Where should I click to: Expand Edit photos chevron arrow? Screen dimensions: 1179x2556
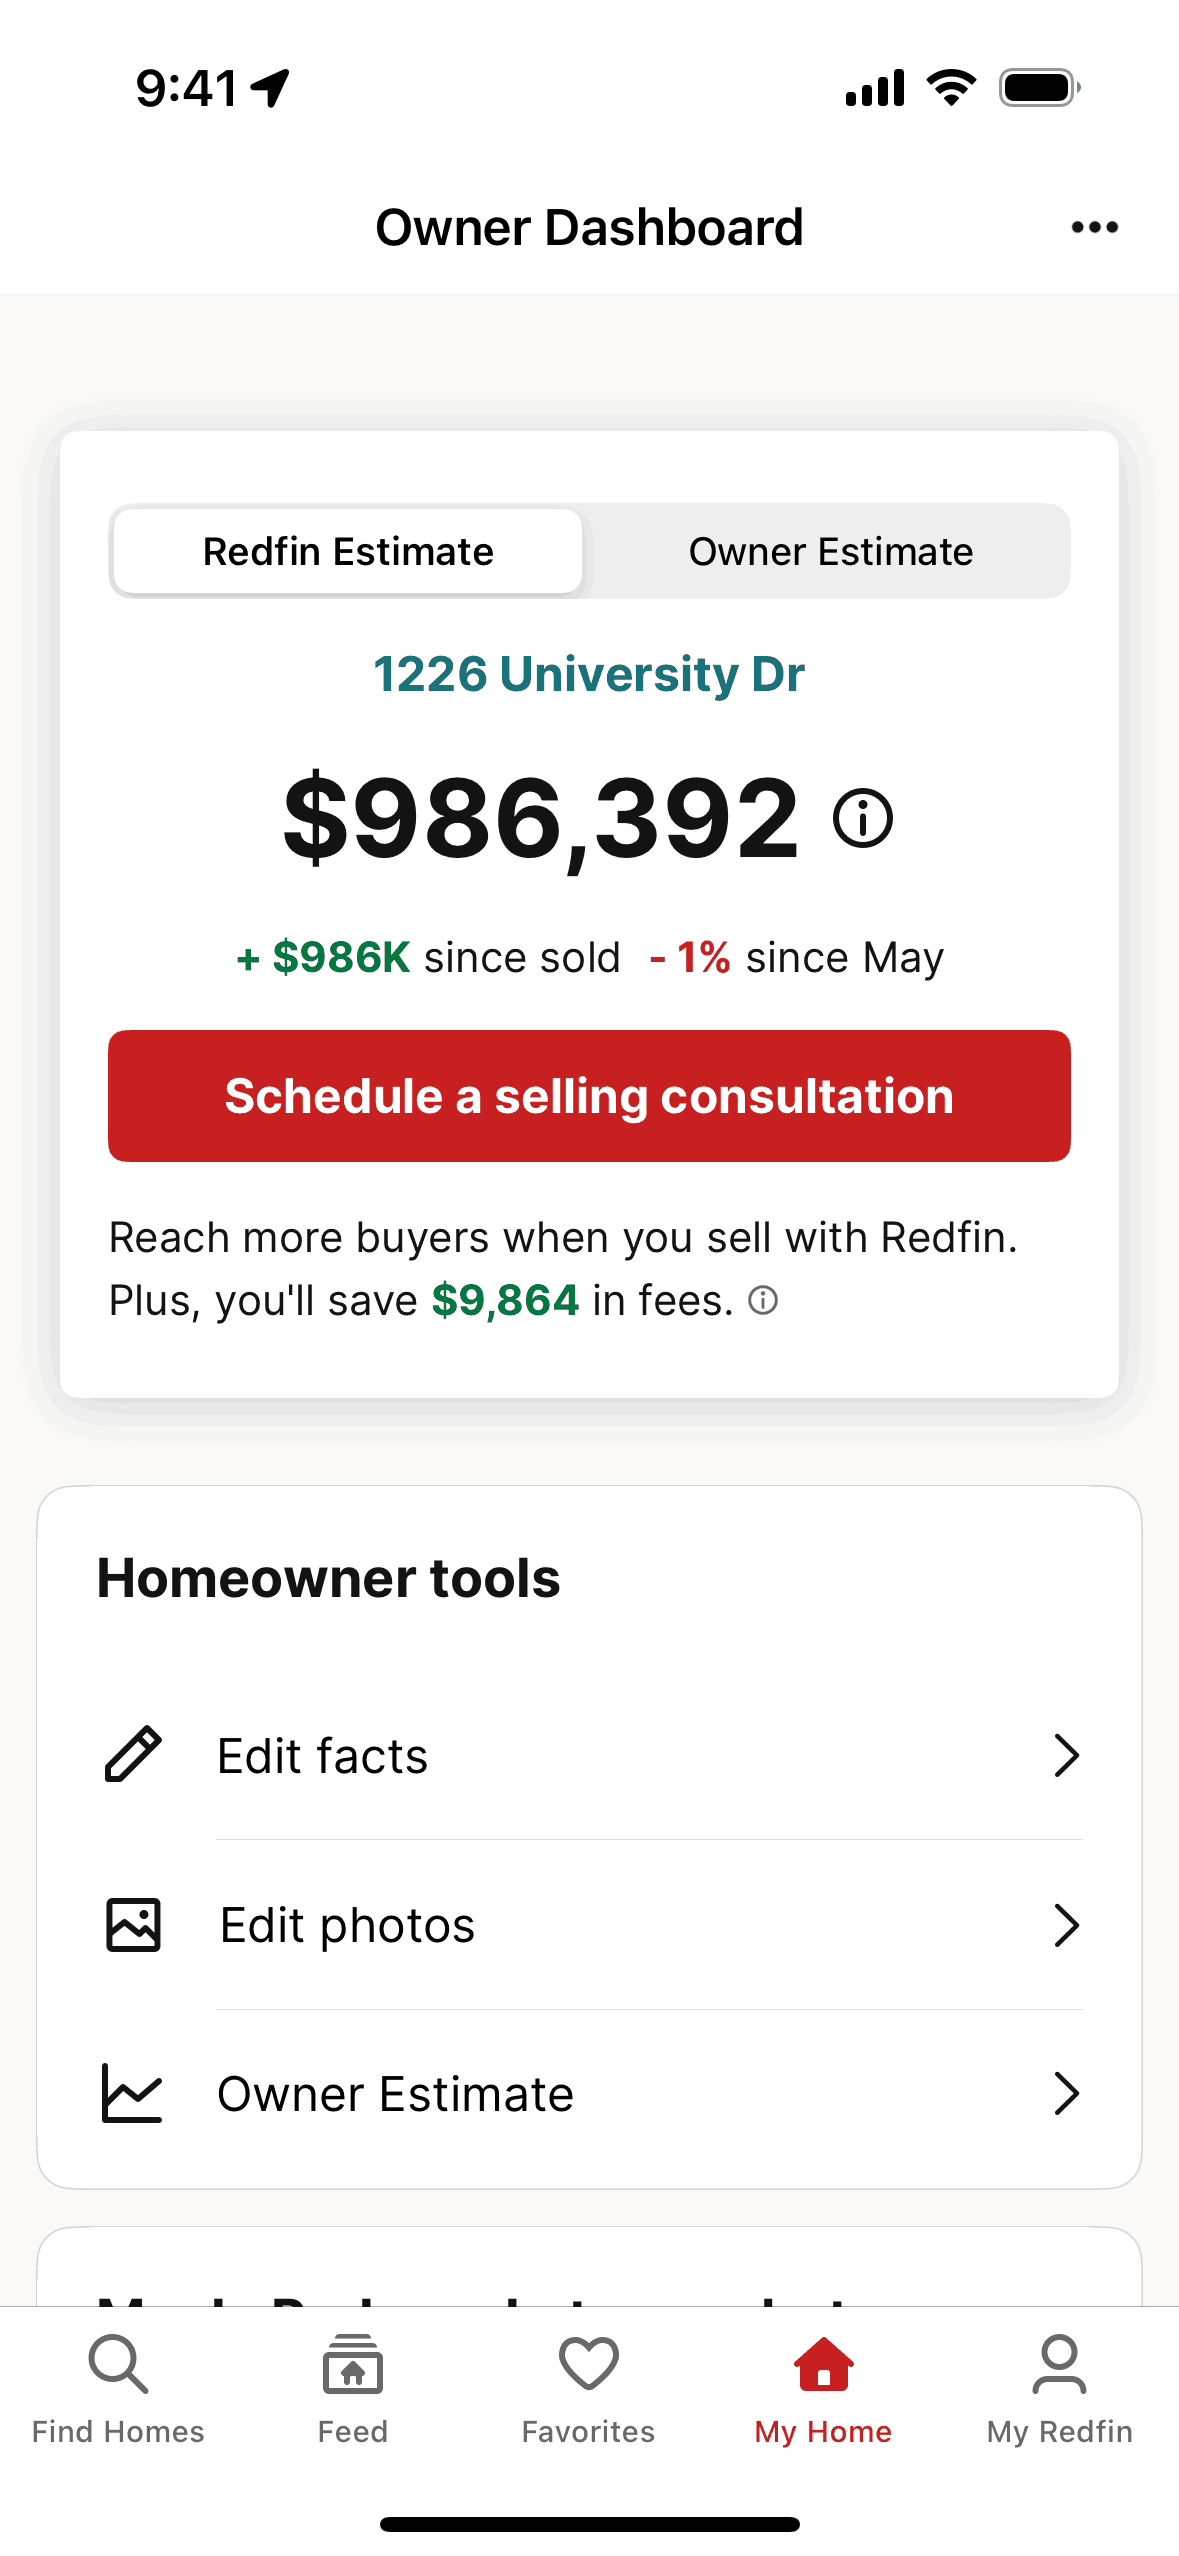pyautogui.click(x=1066, y=1925)
